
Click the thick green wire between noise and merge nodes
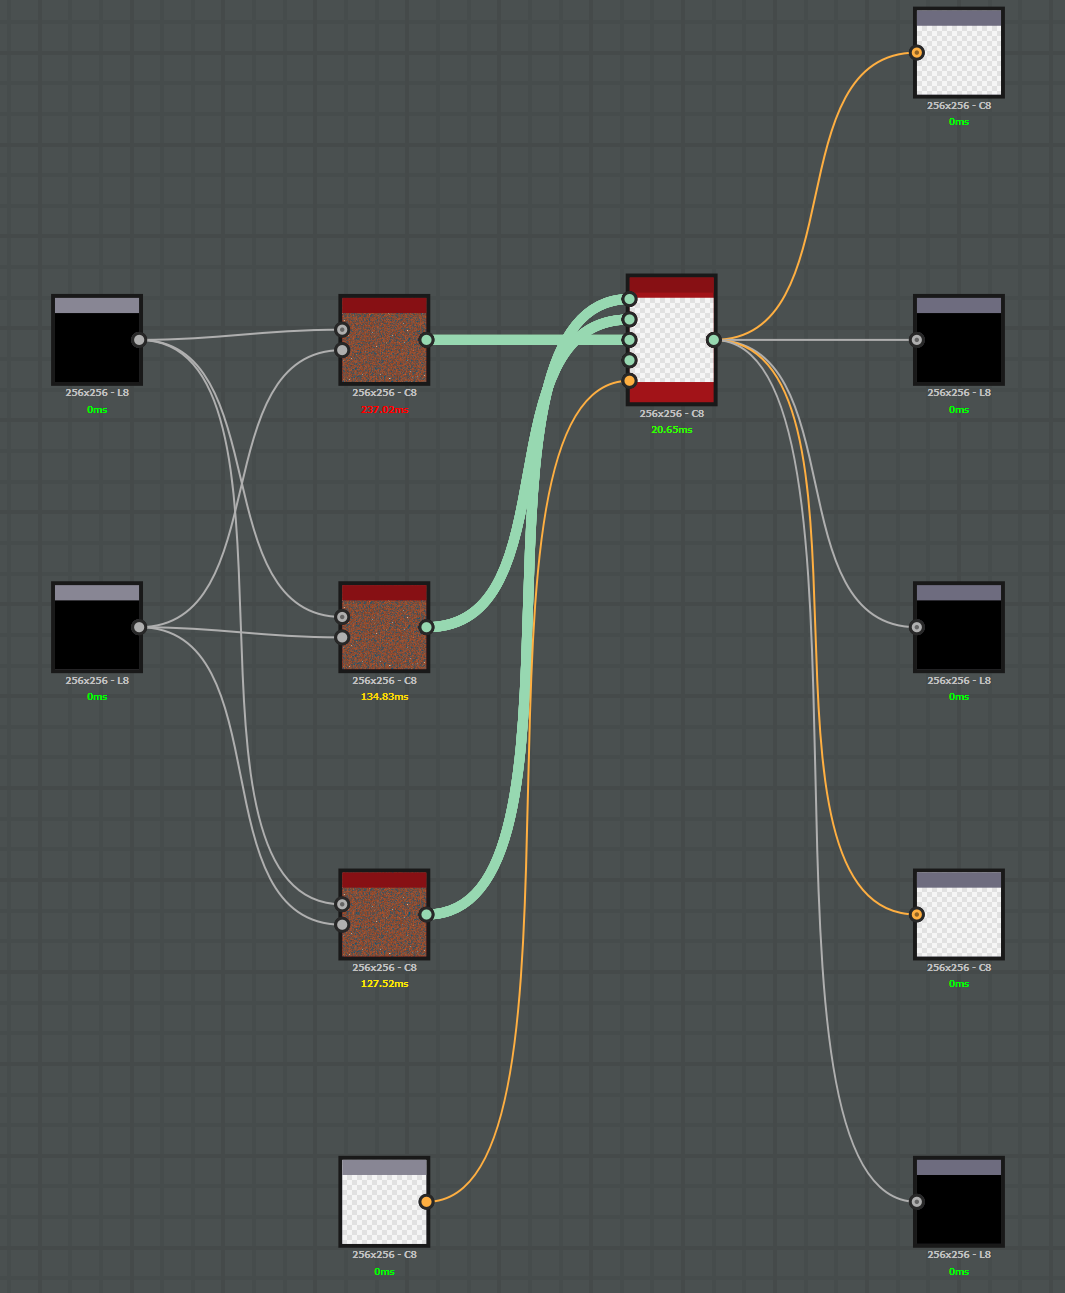pyautogui.click(x=520, y=340)
